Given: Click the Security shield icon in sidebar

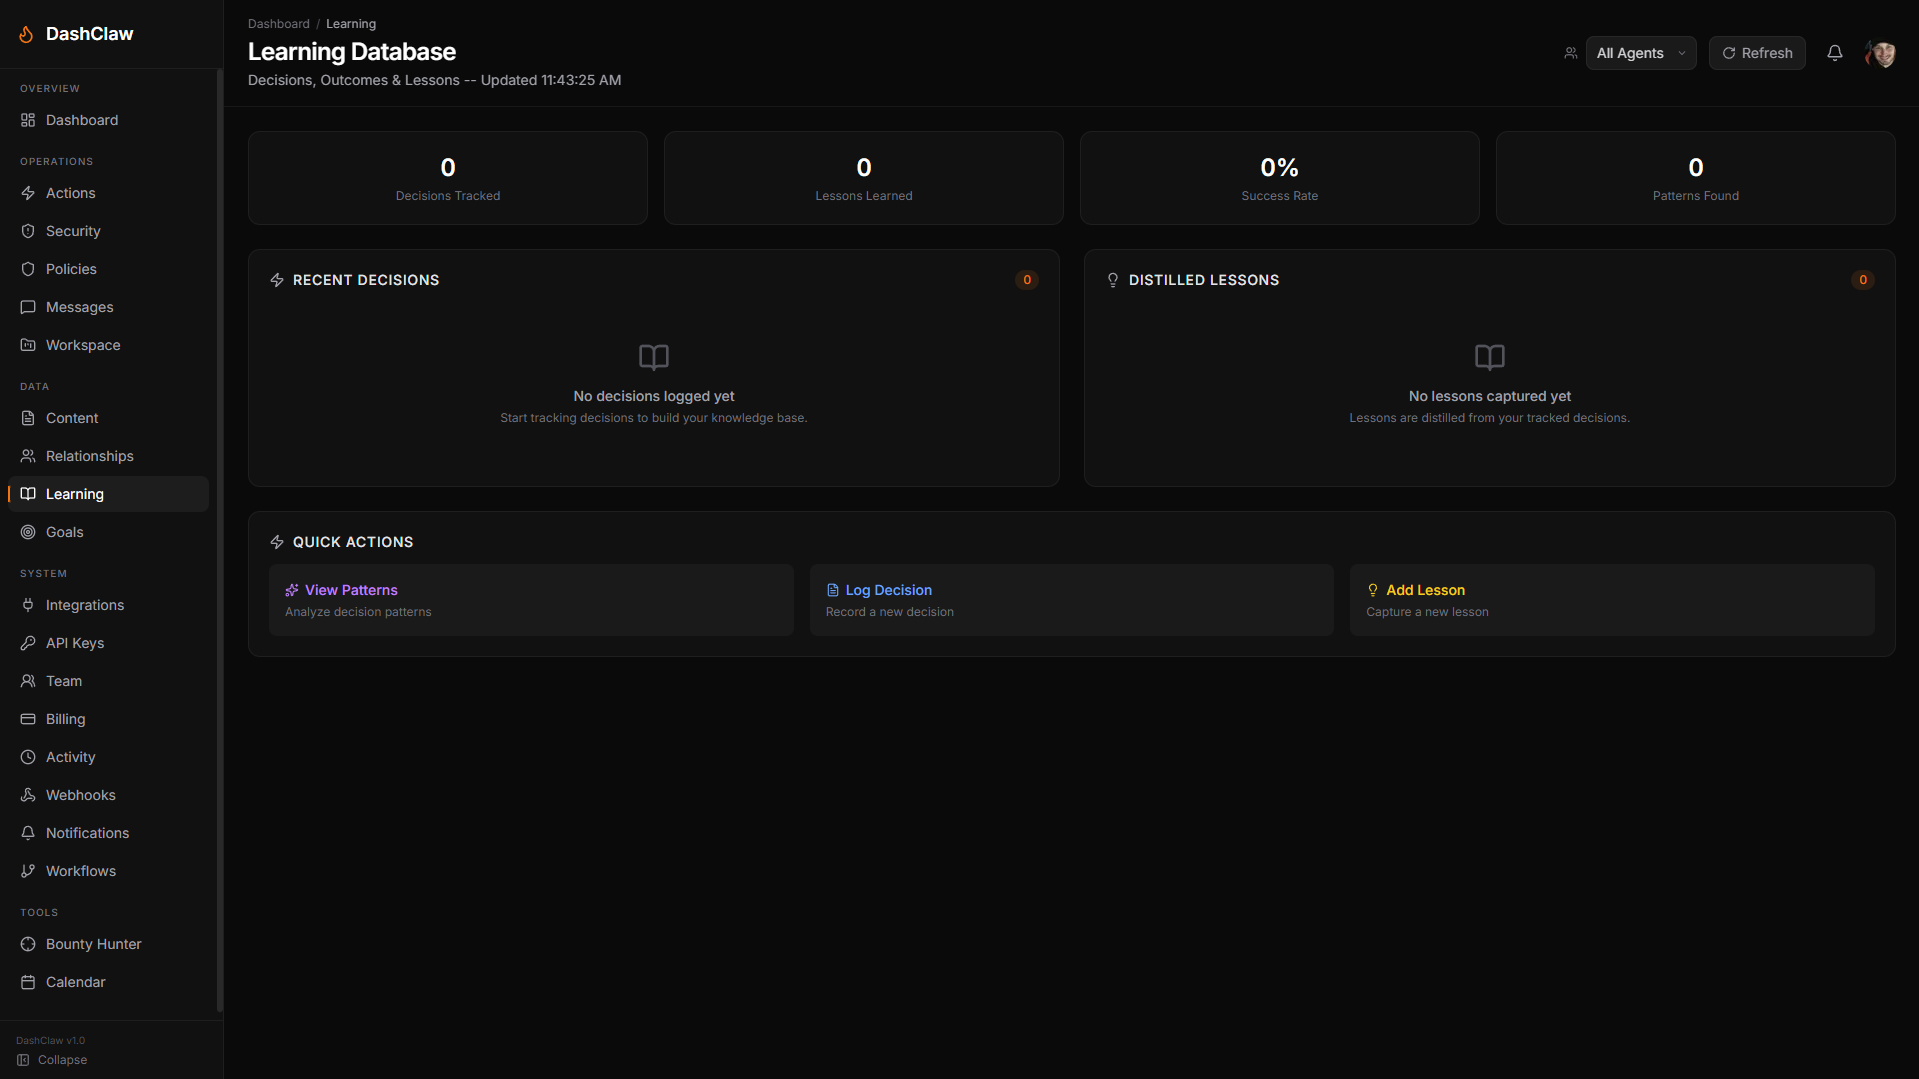Looking at the screenshot, I should (x=28, y=231).
